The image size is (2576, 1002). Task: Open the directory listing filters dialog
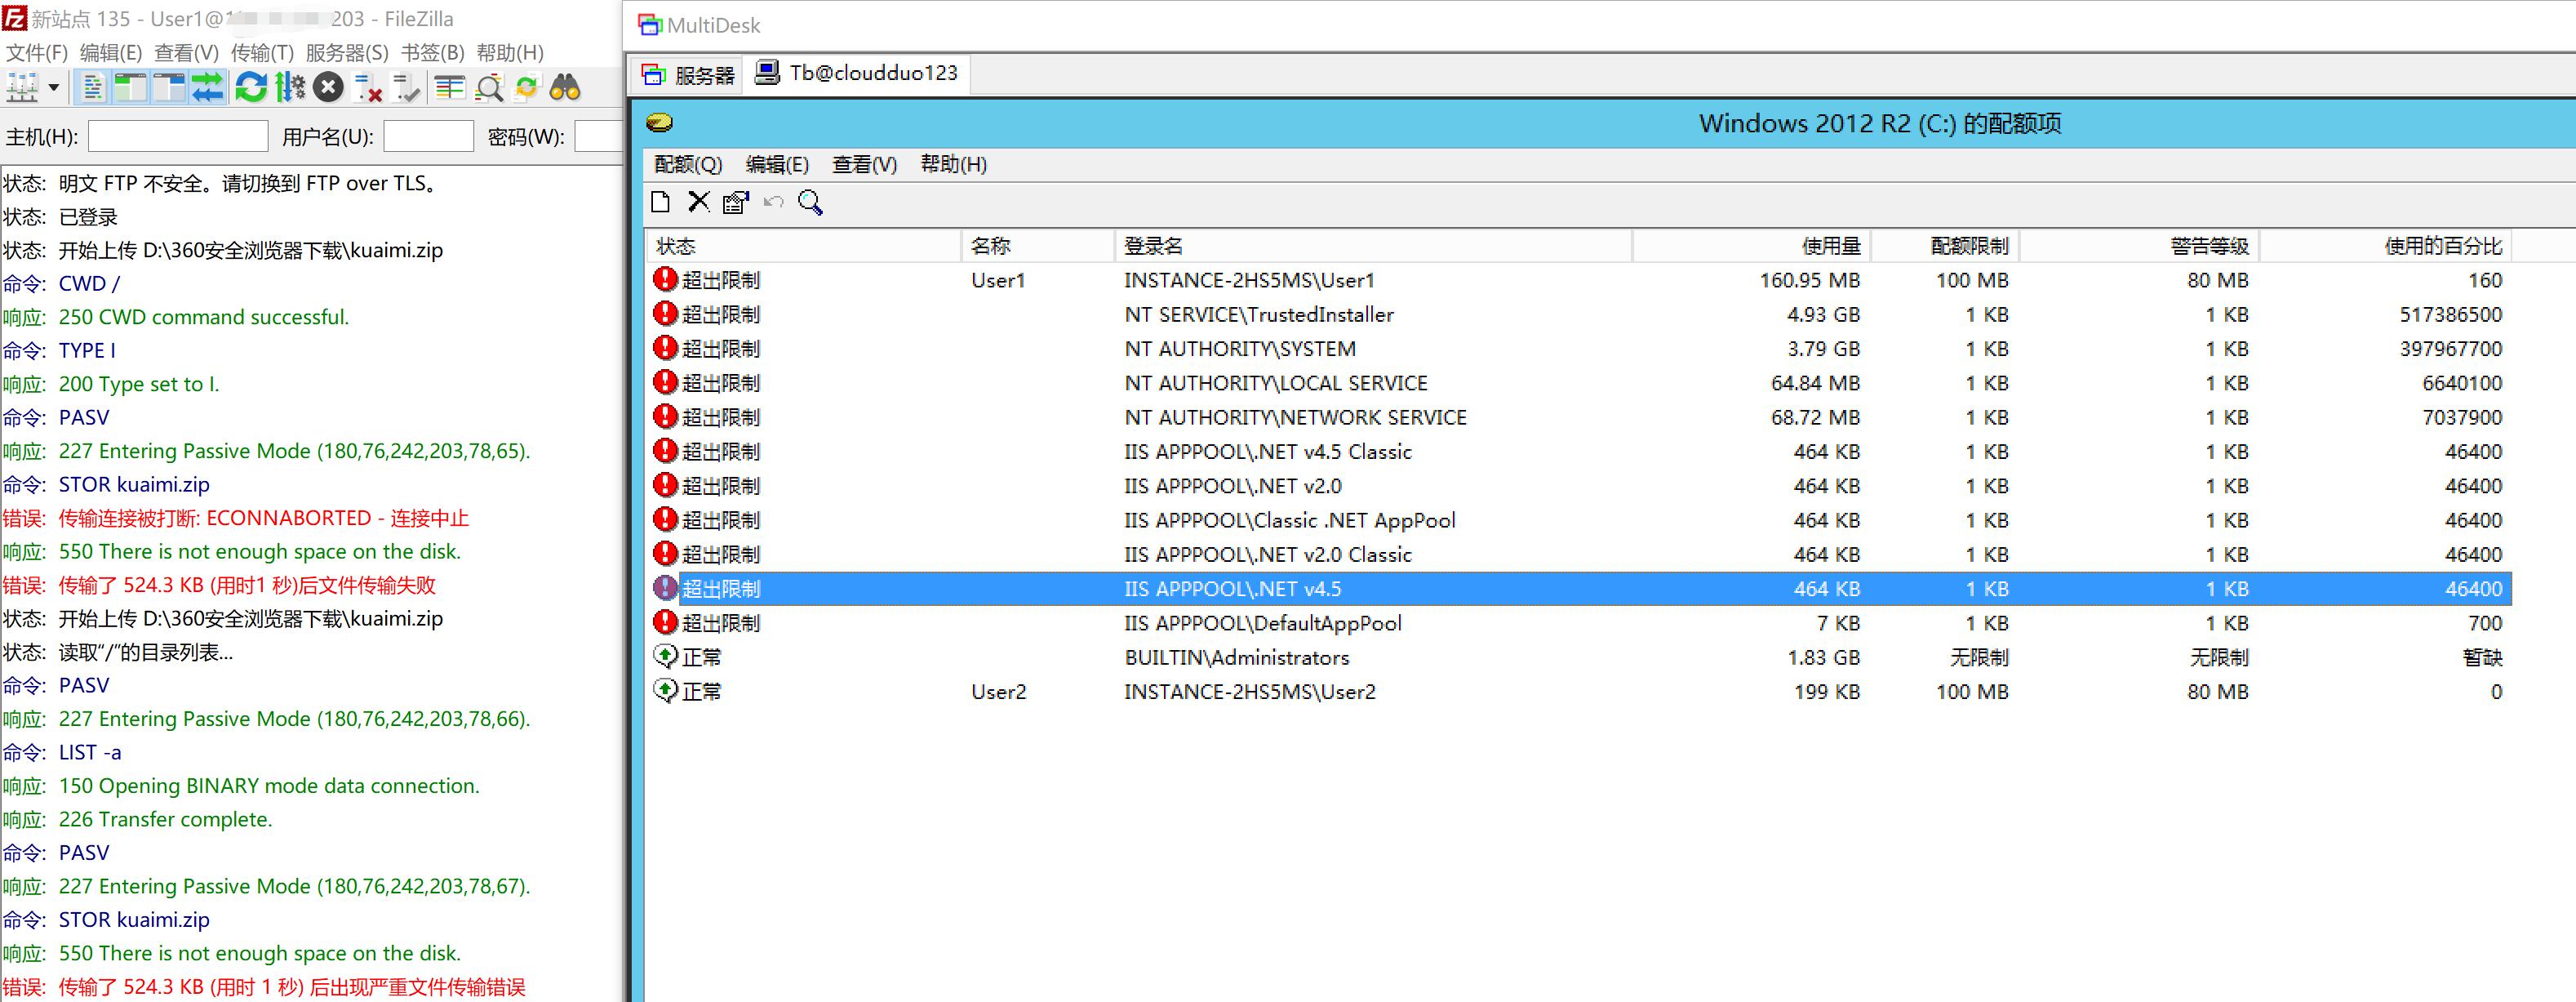tap(450, 88)
